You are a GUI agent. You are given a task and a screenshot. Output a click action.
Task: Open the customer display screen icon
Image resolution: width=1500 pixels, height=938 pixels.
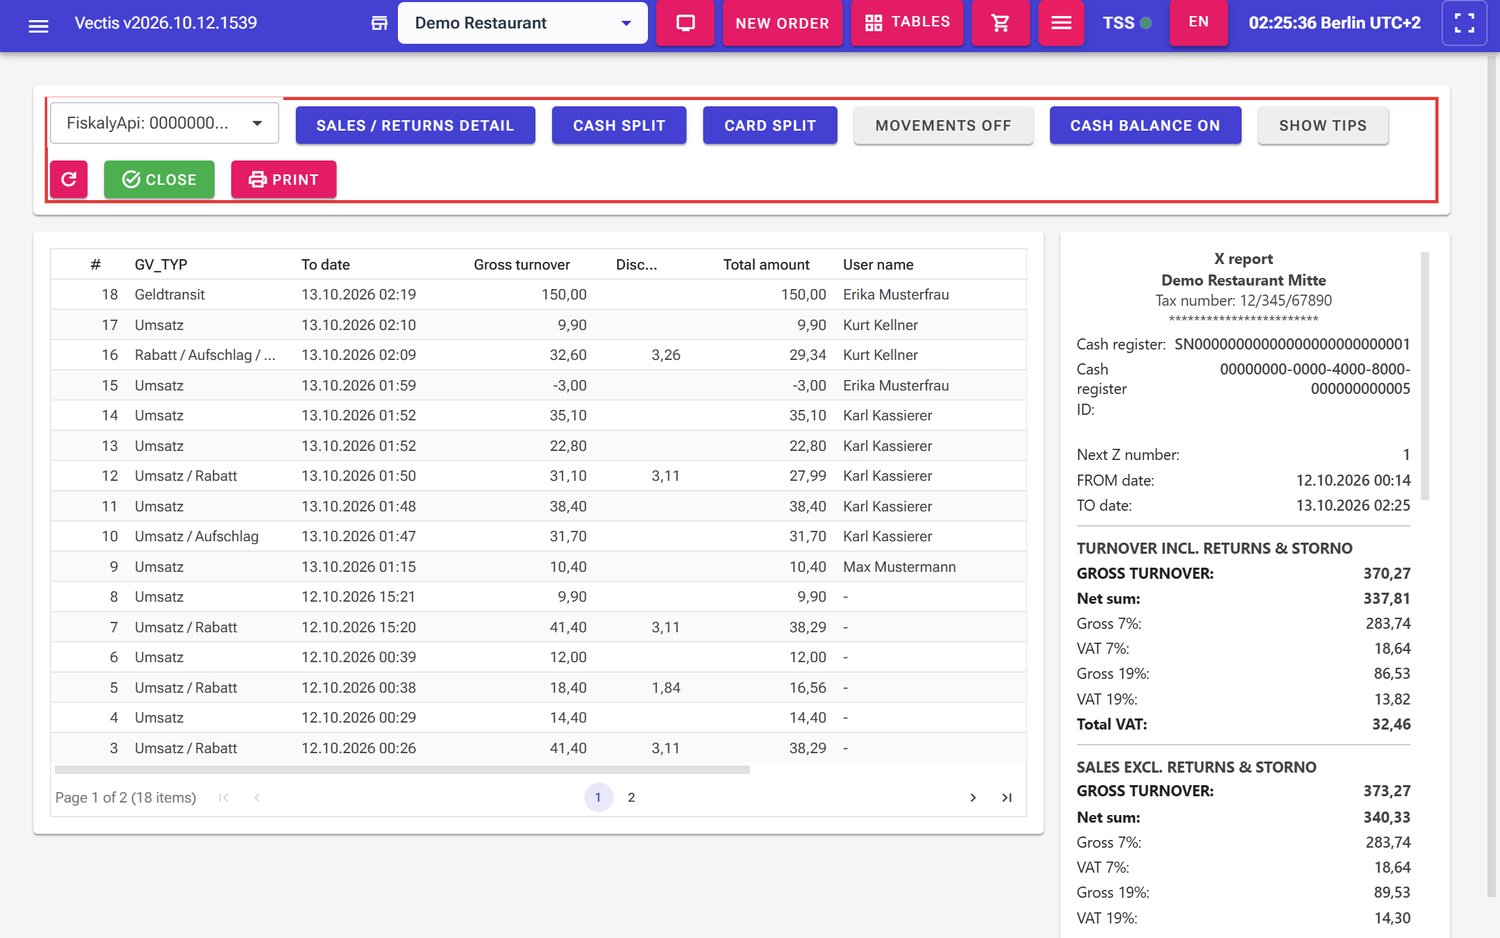point(685,23)
